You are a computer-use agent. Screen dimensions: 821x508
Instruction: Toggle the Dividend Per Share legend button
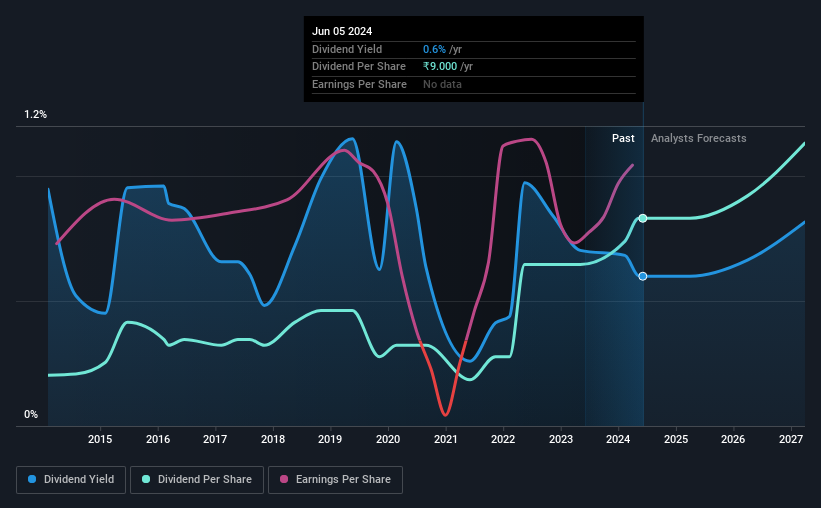pos(197,480)
